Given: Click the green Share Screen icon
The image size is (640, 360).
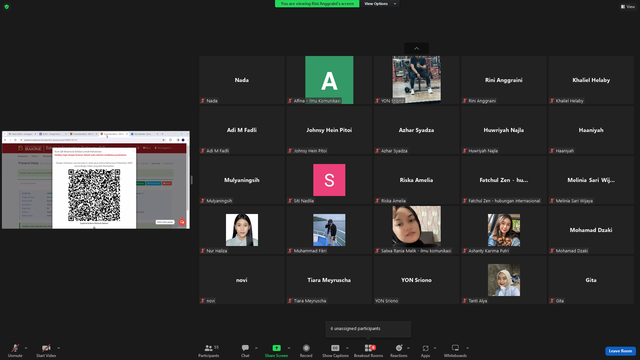Looking at the screenshot, I should click(276, 348).
